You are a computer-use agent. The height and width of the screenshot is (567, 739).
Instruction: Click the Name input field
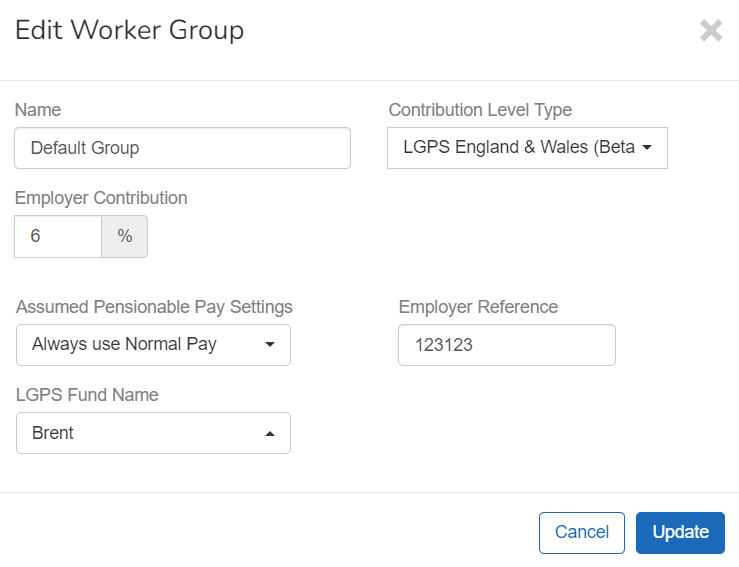coord(182,148)
